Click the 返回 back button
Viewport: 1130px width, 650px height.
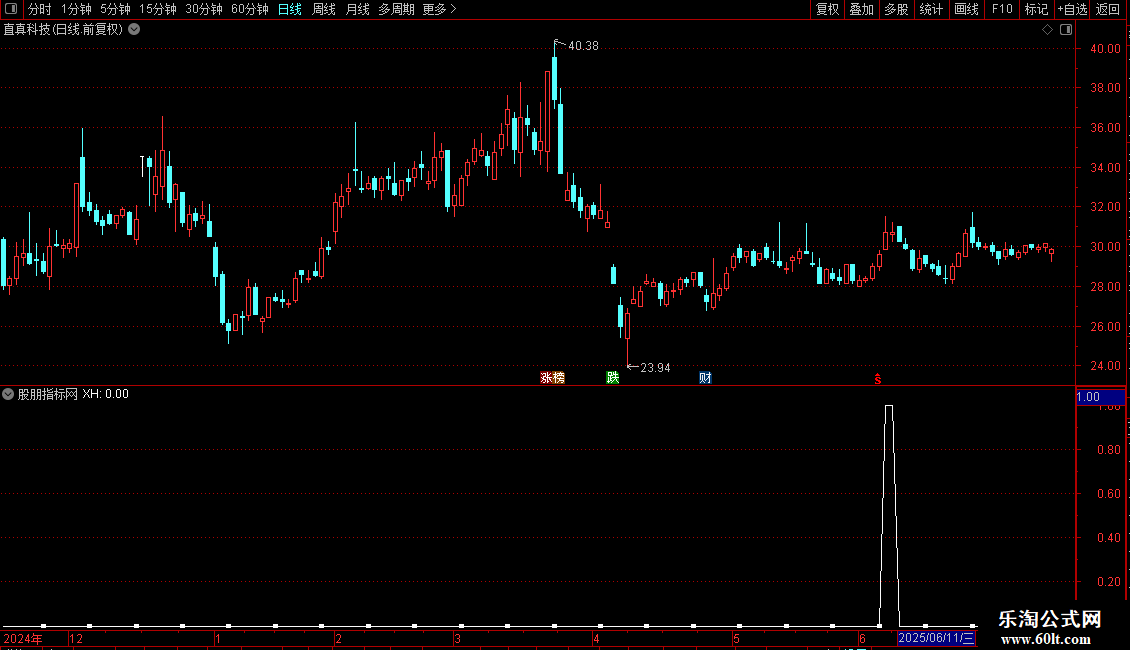(x=1108, y=9)
